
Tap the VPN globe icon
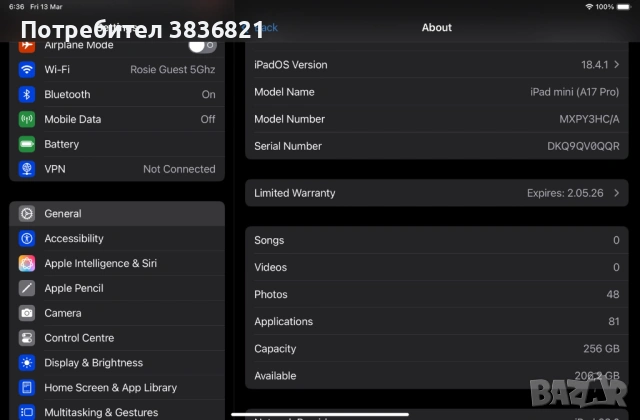27,169
